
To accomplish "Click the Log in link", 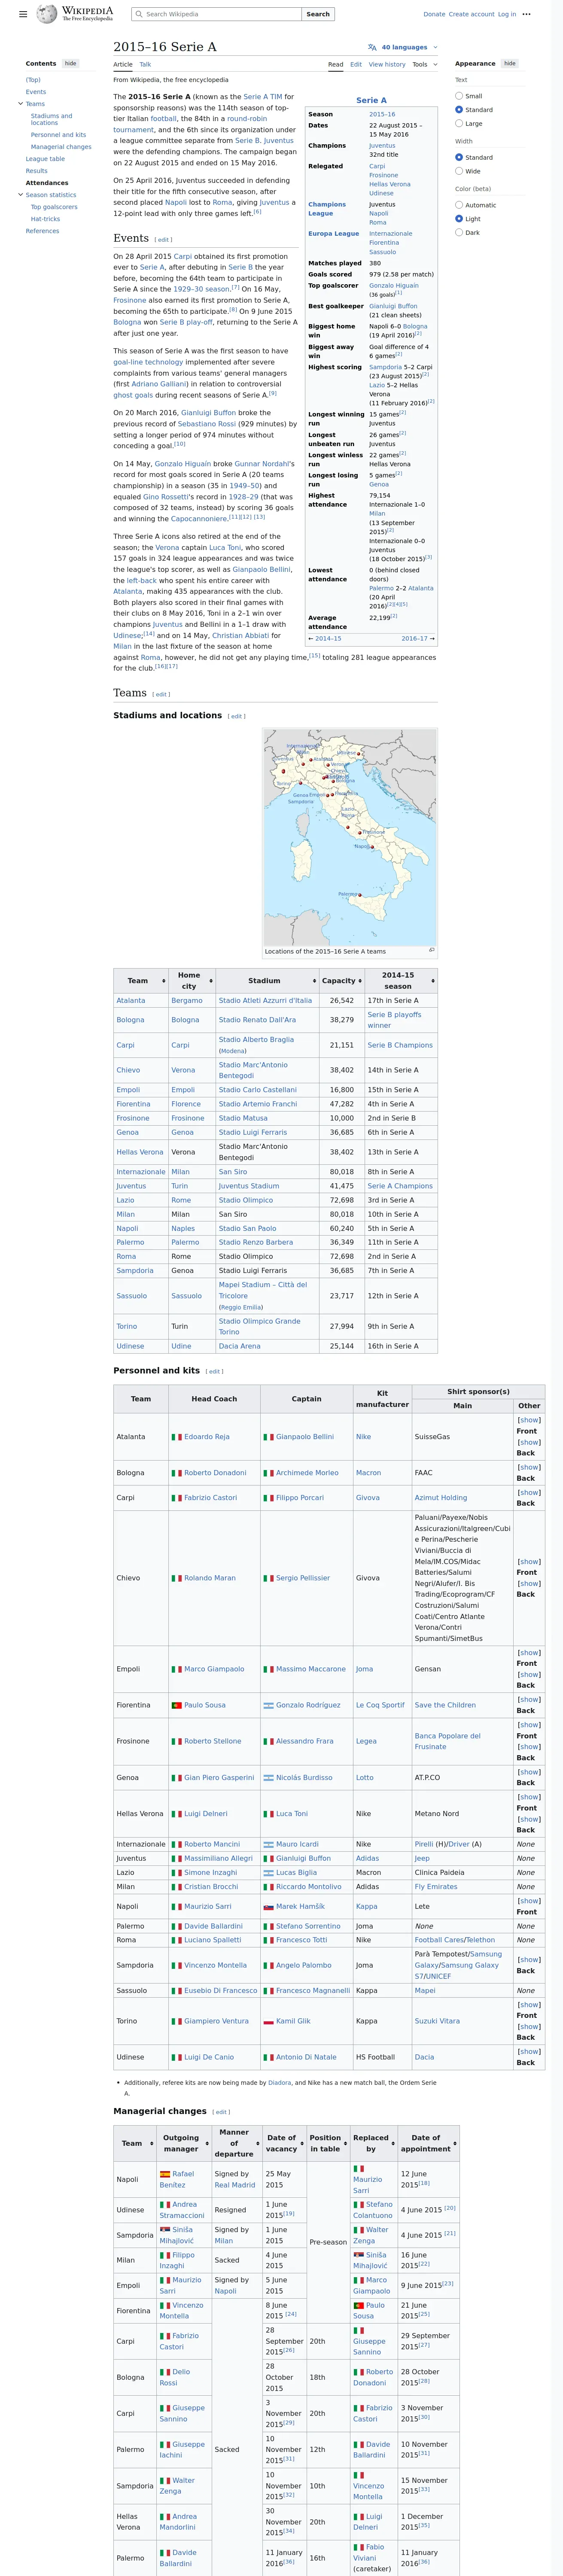I will click(x=507, y=14).
